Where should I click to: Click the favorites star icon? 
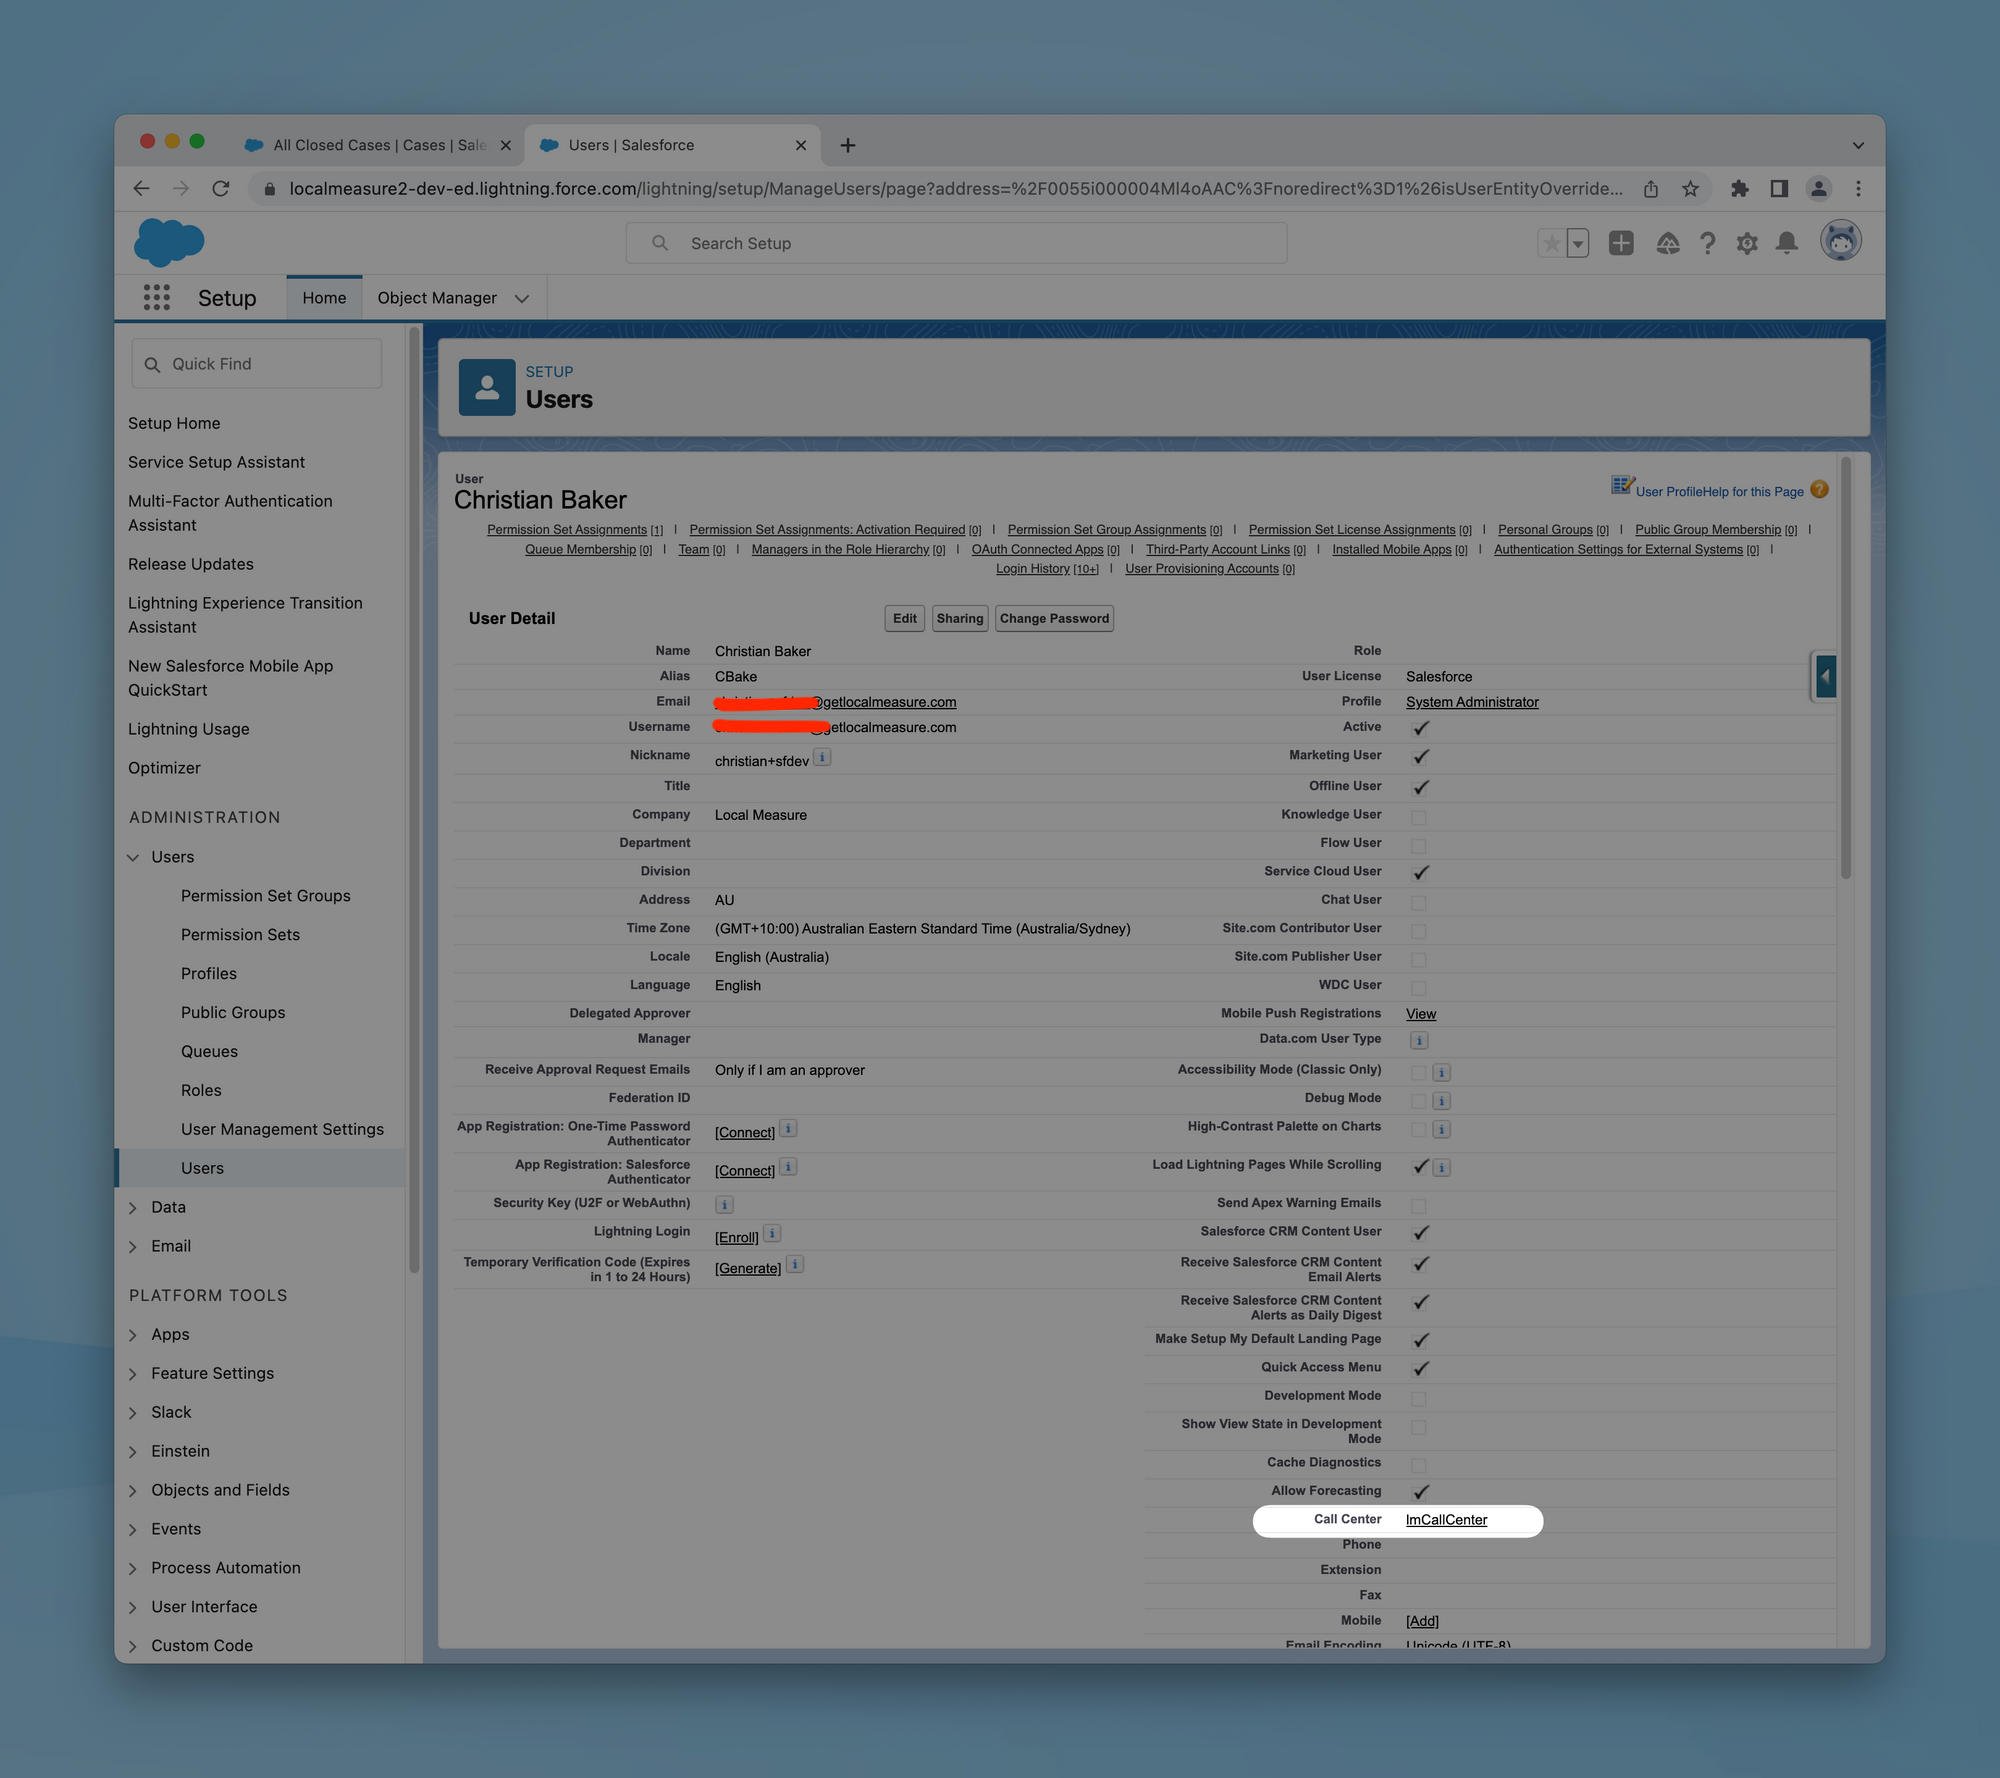(x=1551, y=243)
